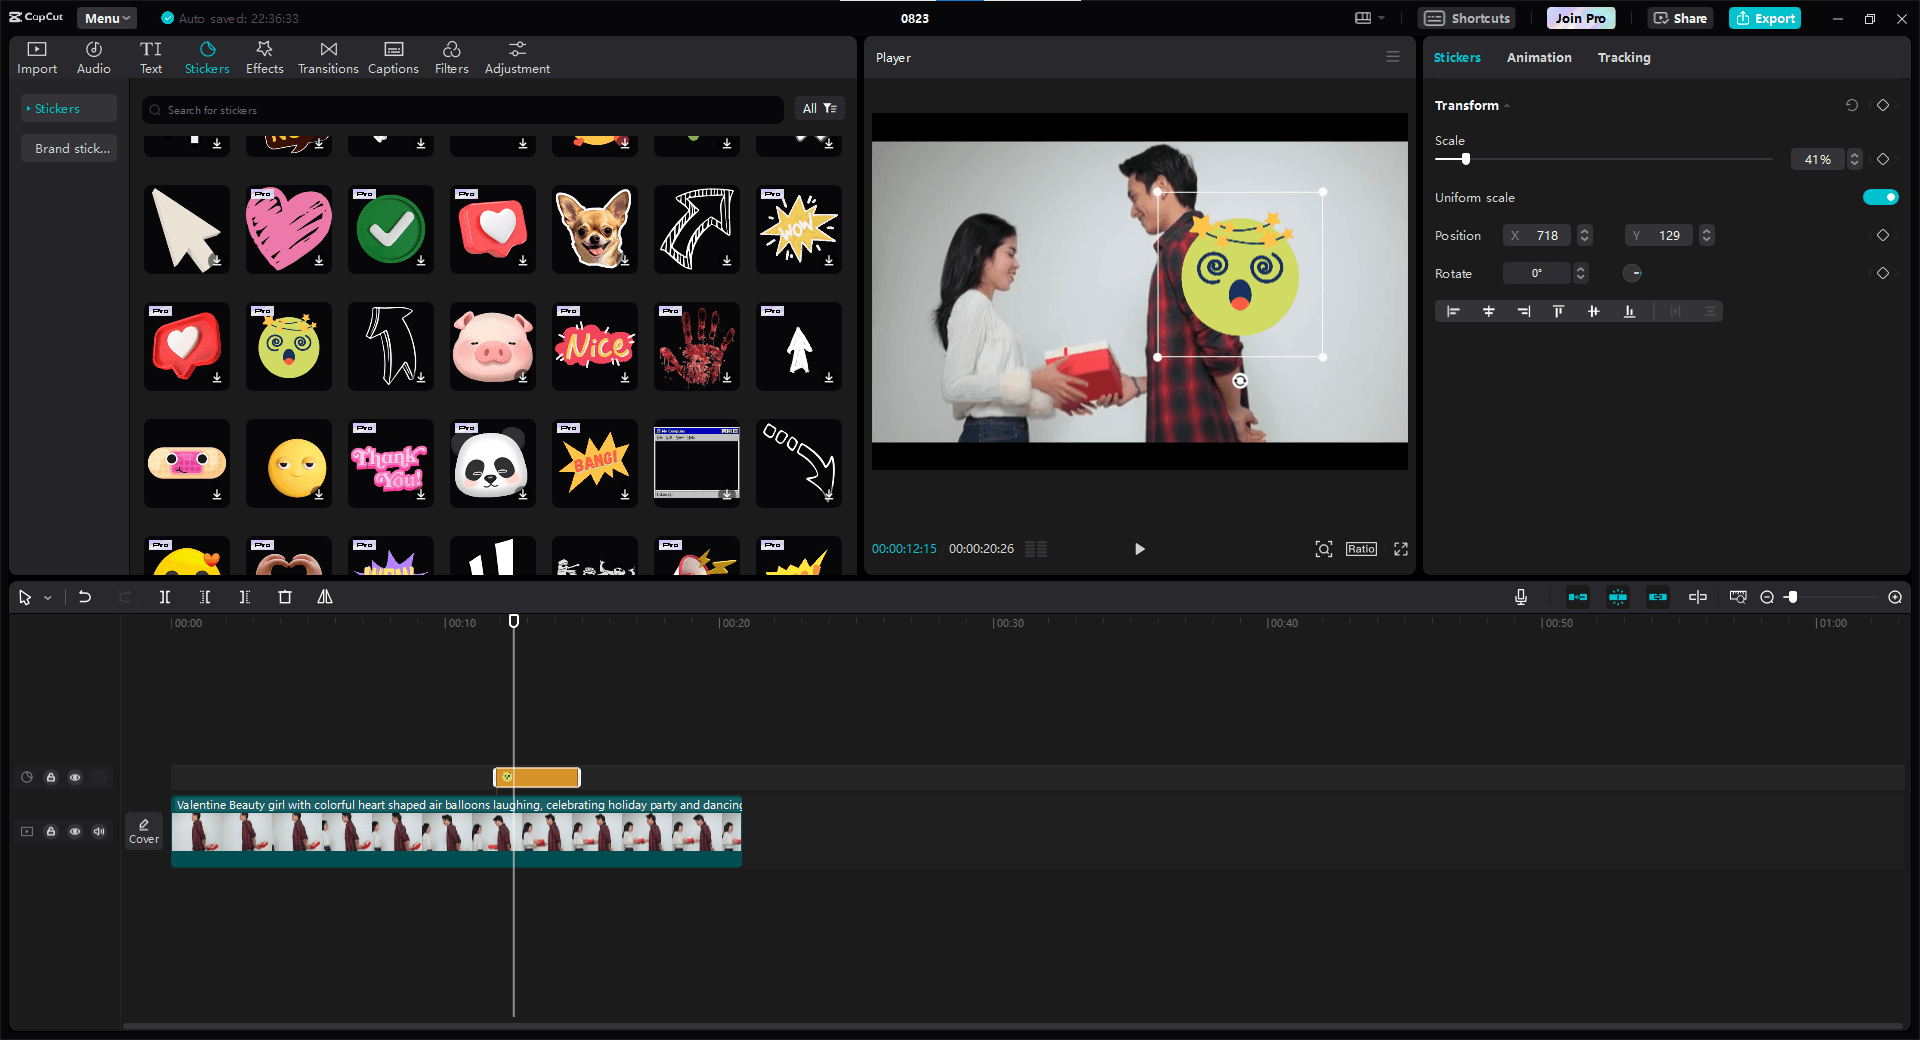
Task: Hide the sticker track with eye icon
Action: pos(75,777)
